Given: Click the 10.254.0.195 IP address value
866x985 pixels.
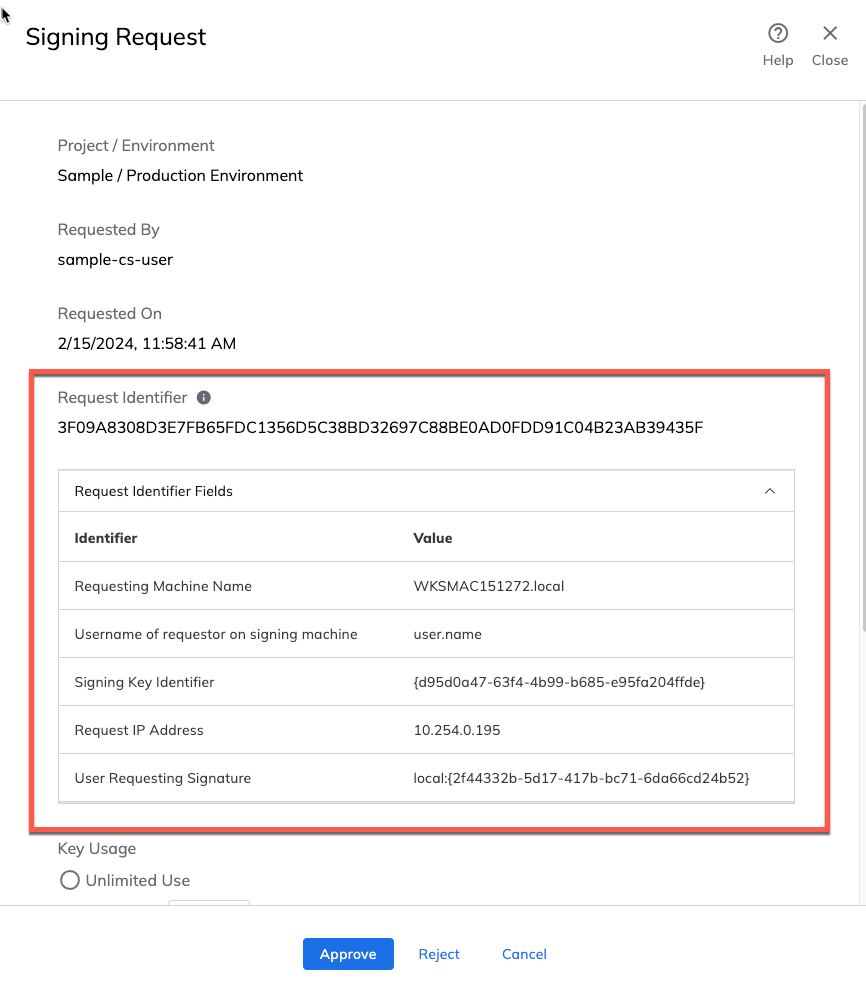Looking at the screenshot, I should point(457,730).
